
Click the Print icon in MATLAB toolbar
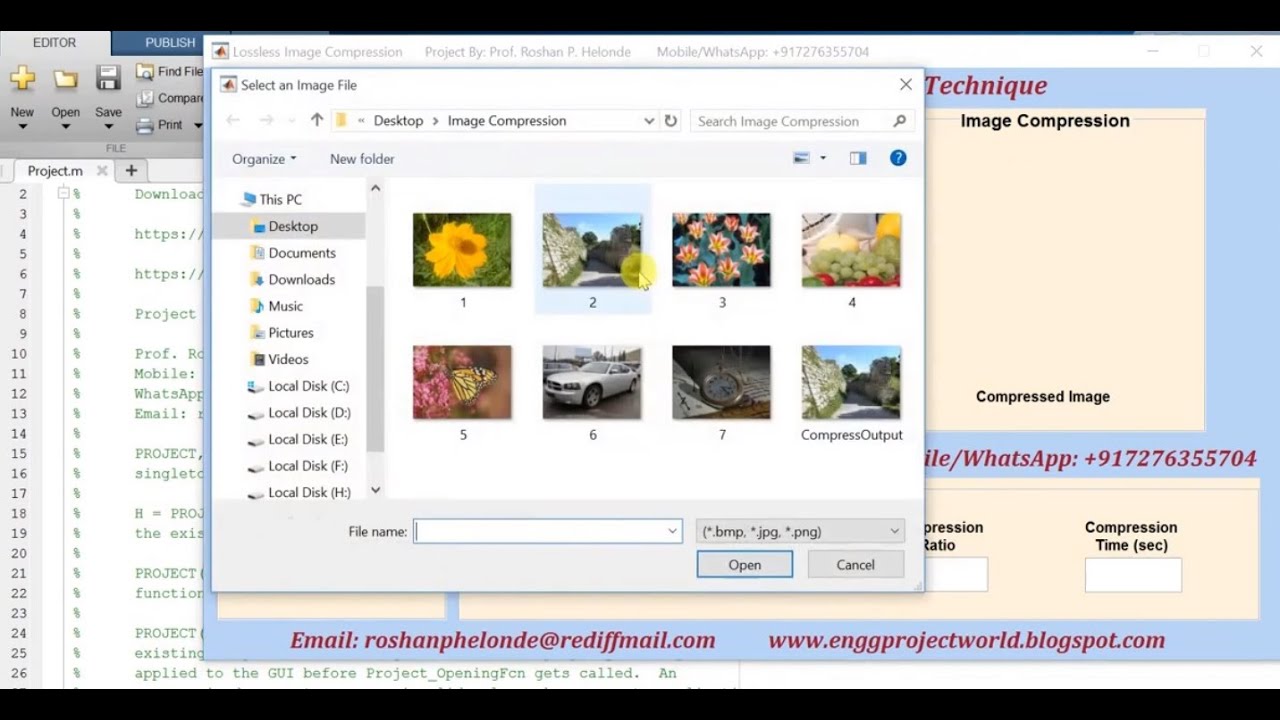[x=145, y=125]
